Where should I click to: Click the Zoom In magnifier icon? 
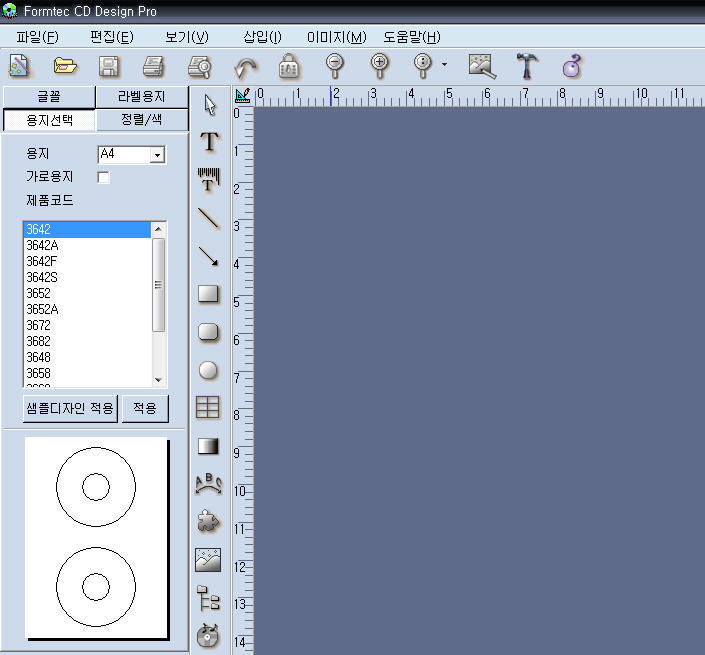(379, 66)
